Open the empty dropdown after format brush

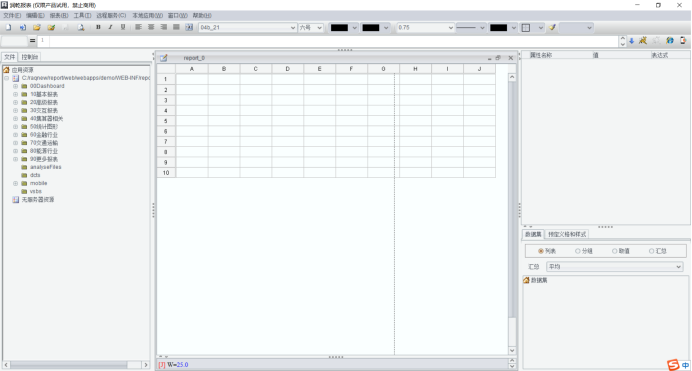click(576, 27)
